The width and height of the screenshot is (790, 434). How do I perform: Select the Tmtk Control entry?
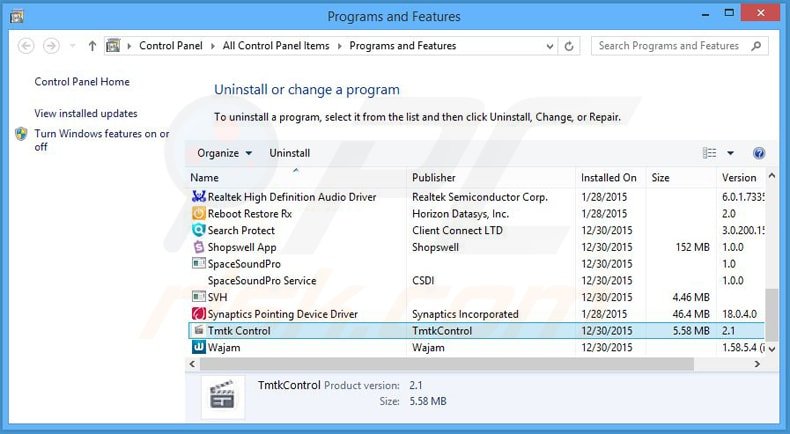(476, 330)
